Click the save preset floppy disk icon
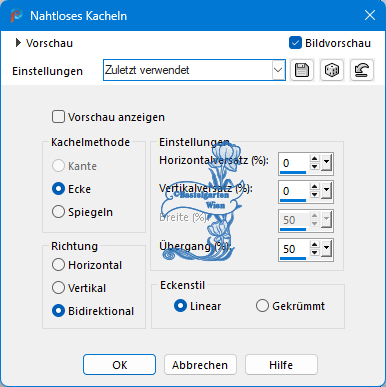386x387 pixels. click(302, 70)
